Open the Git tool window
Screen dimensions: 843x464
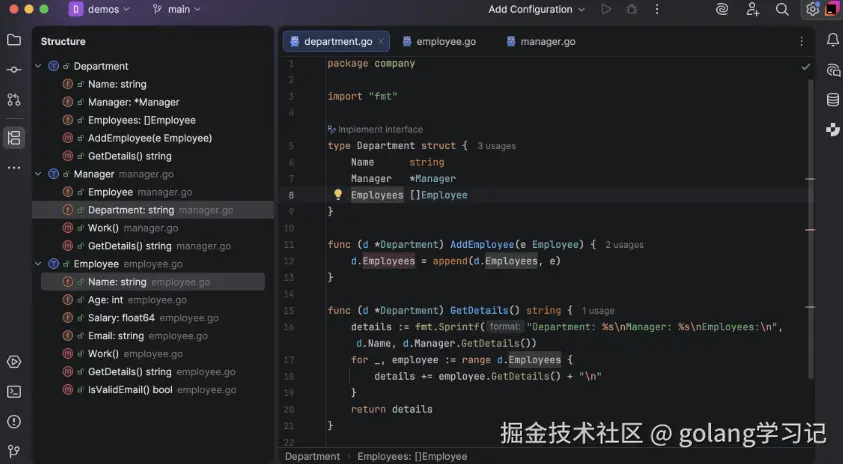coord(14,451)
